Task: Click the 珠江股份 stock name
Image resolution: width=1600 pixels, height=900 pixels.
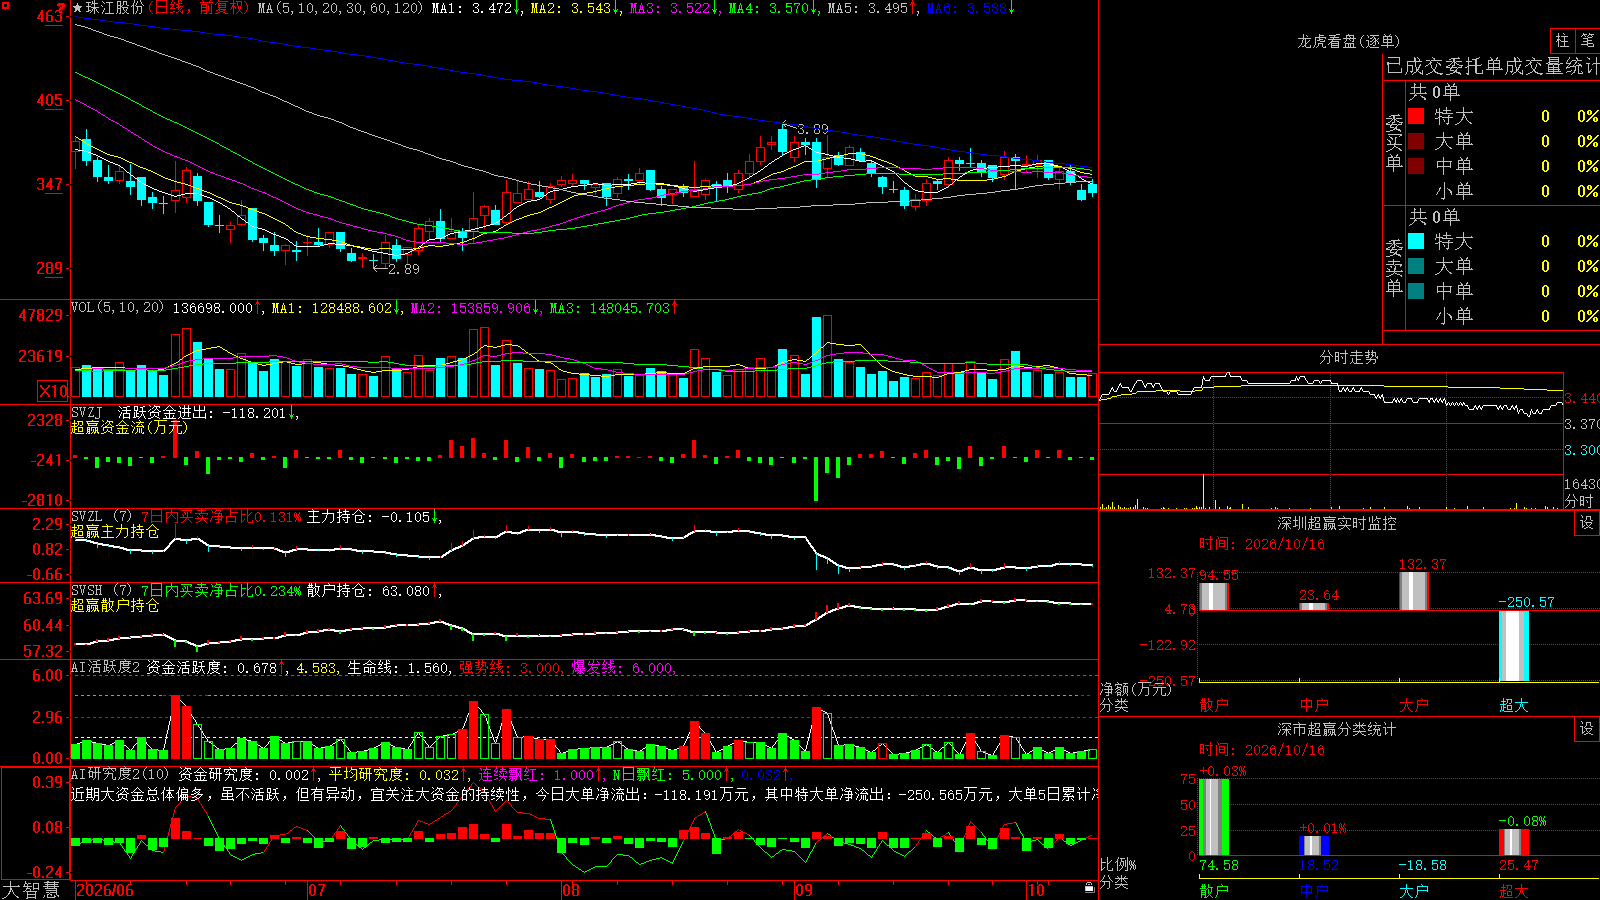Action: pyautogui.click(x=115, y=8)
